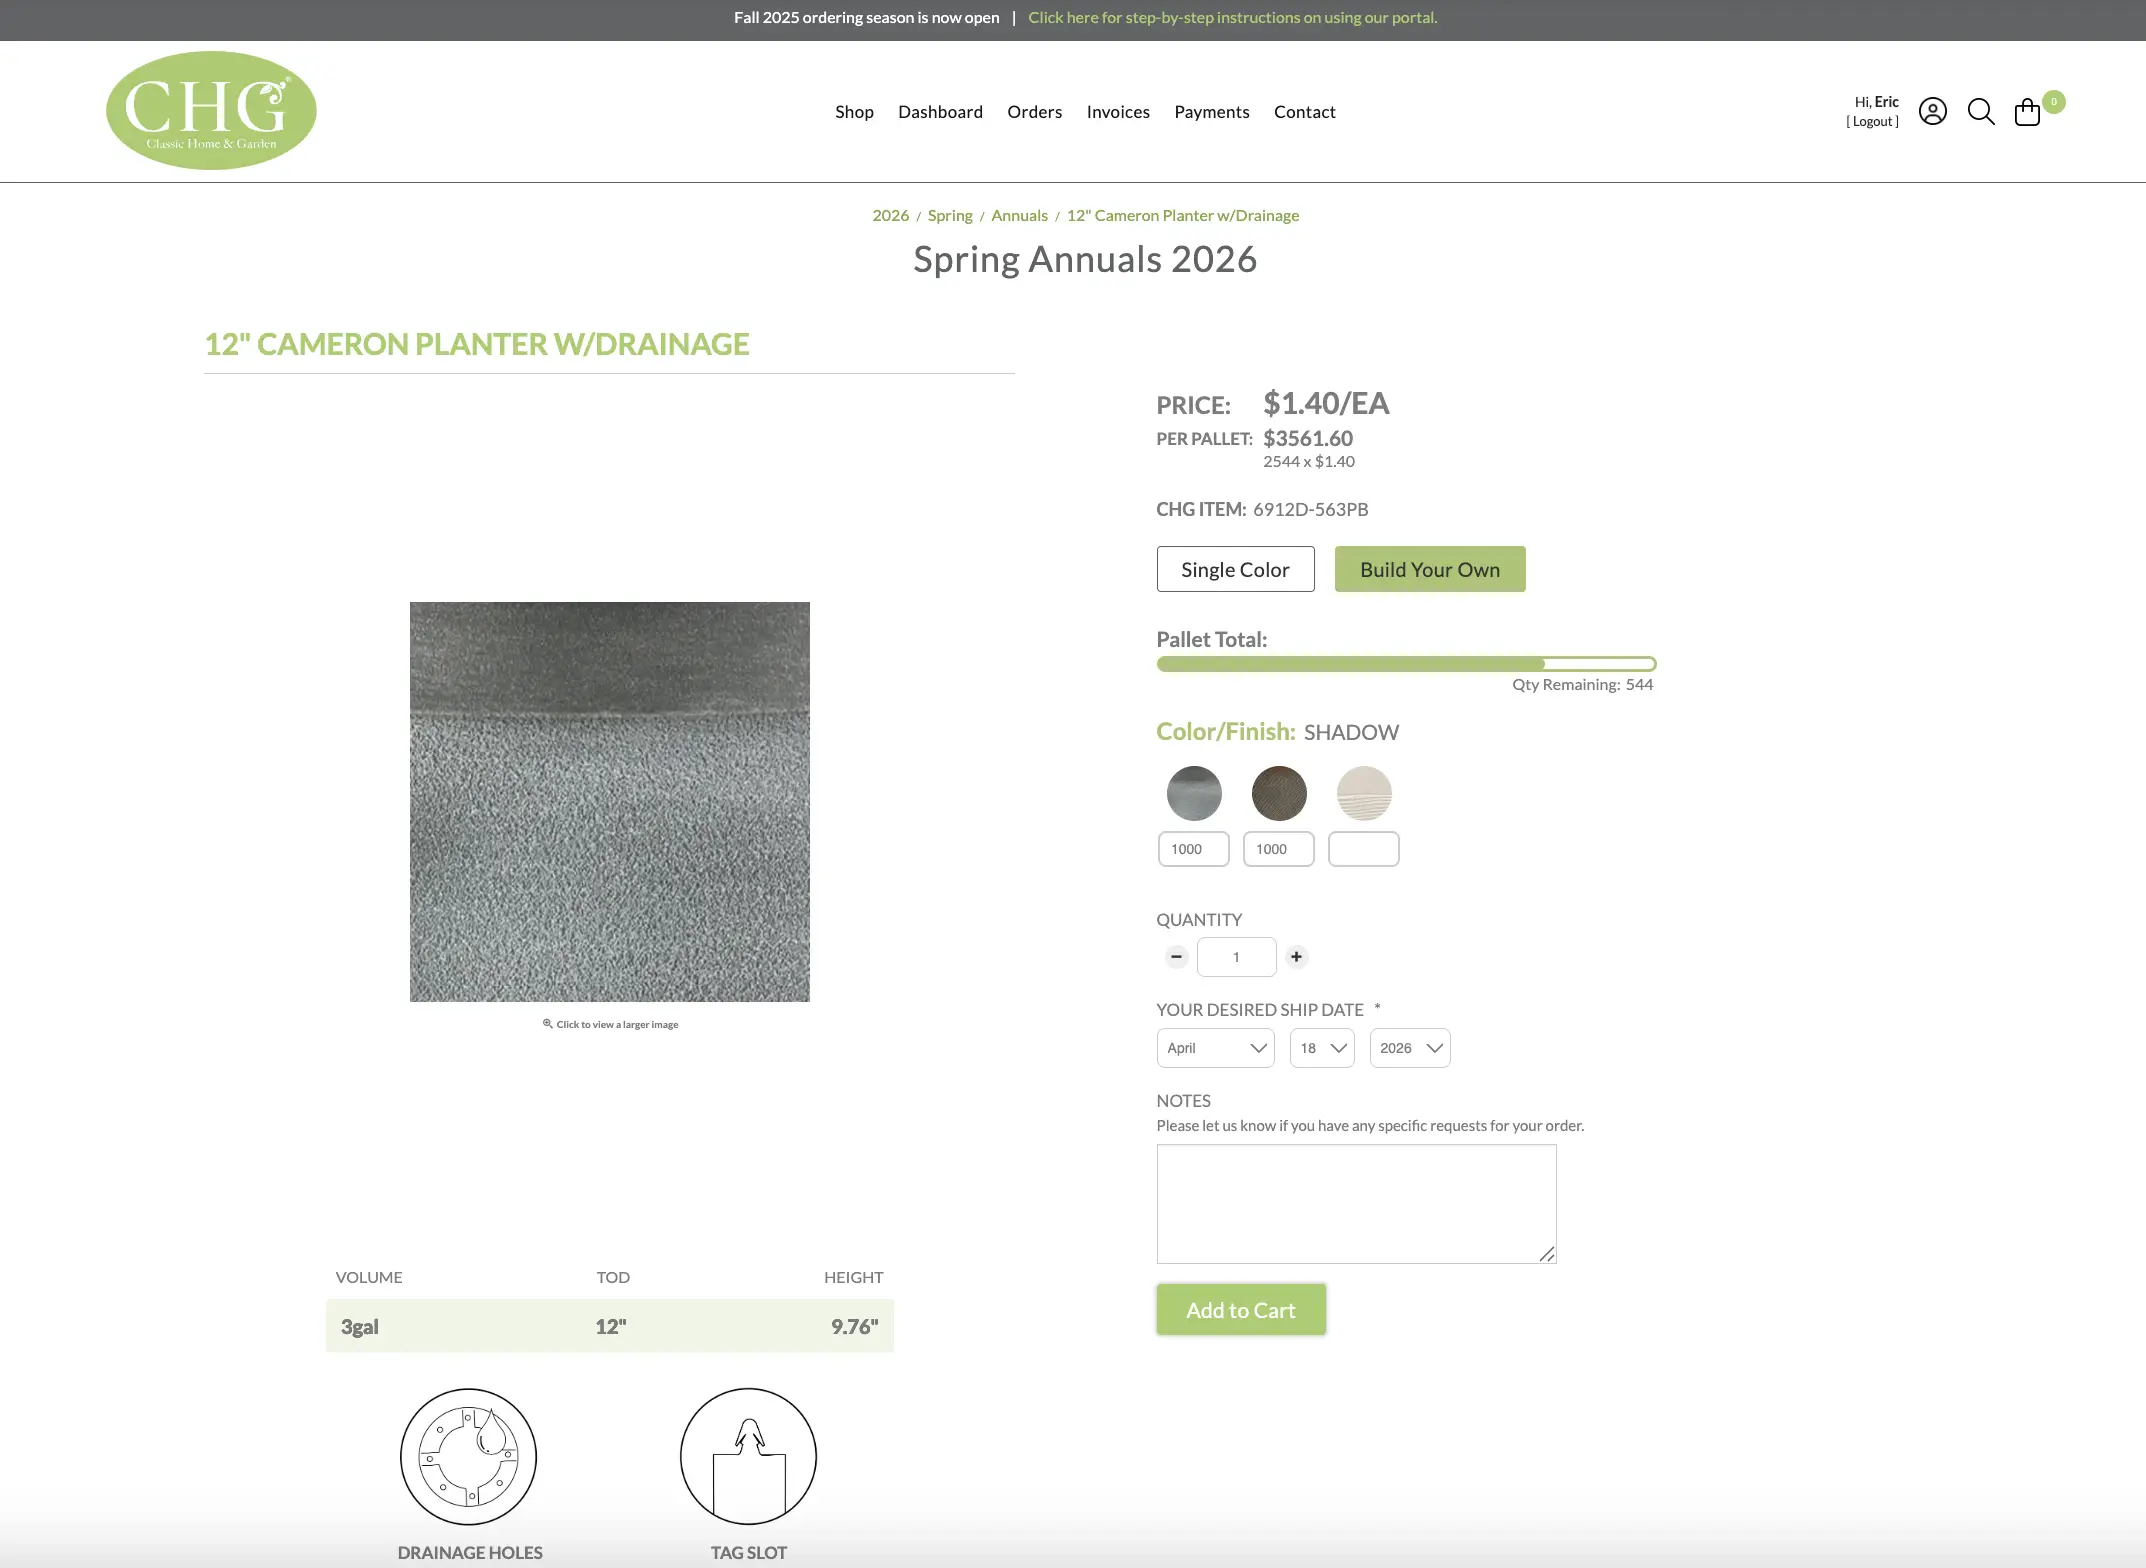This screenshot has height=1568, width=2146.
Task: Open the user account profile icon
Action: [x=1932, y=111]
